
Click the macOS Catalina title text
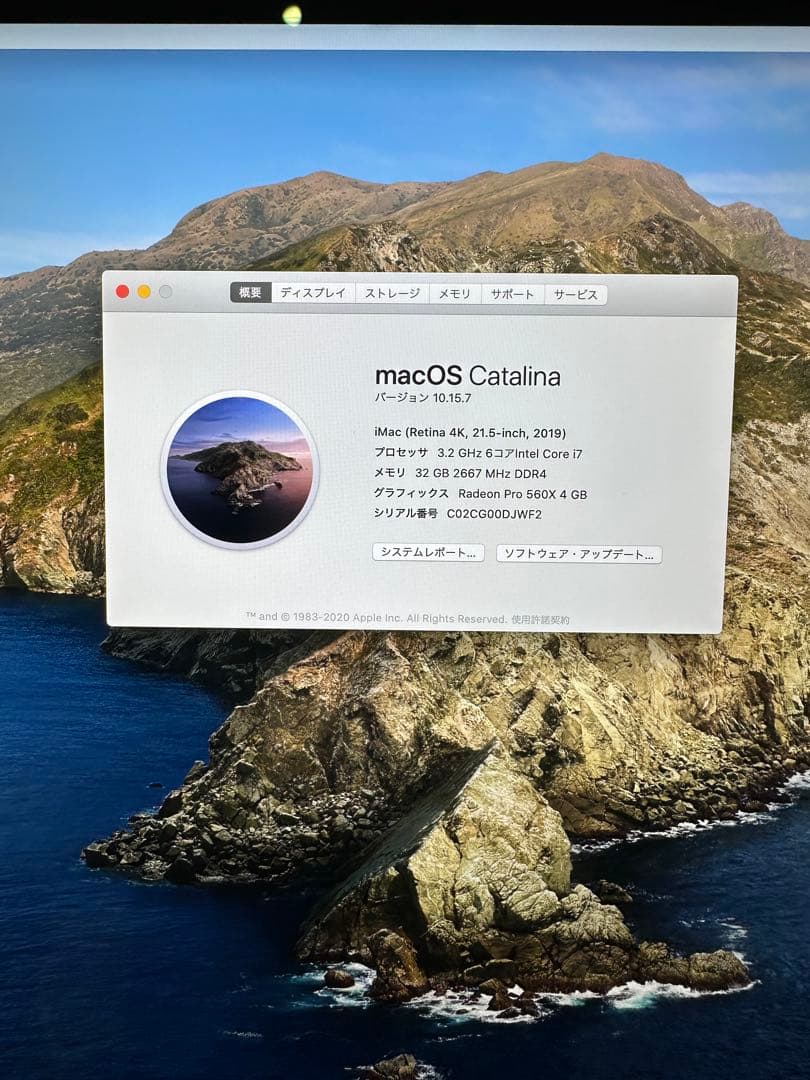[467, 378]
